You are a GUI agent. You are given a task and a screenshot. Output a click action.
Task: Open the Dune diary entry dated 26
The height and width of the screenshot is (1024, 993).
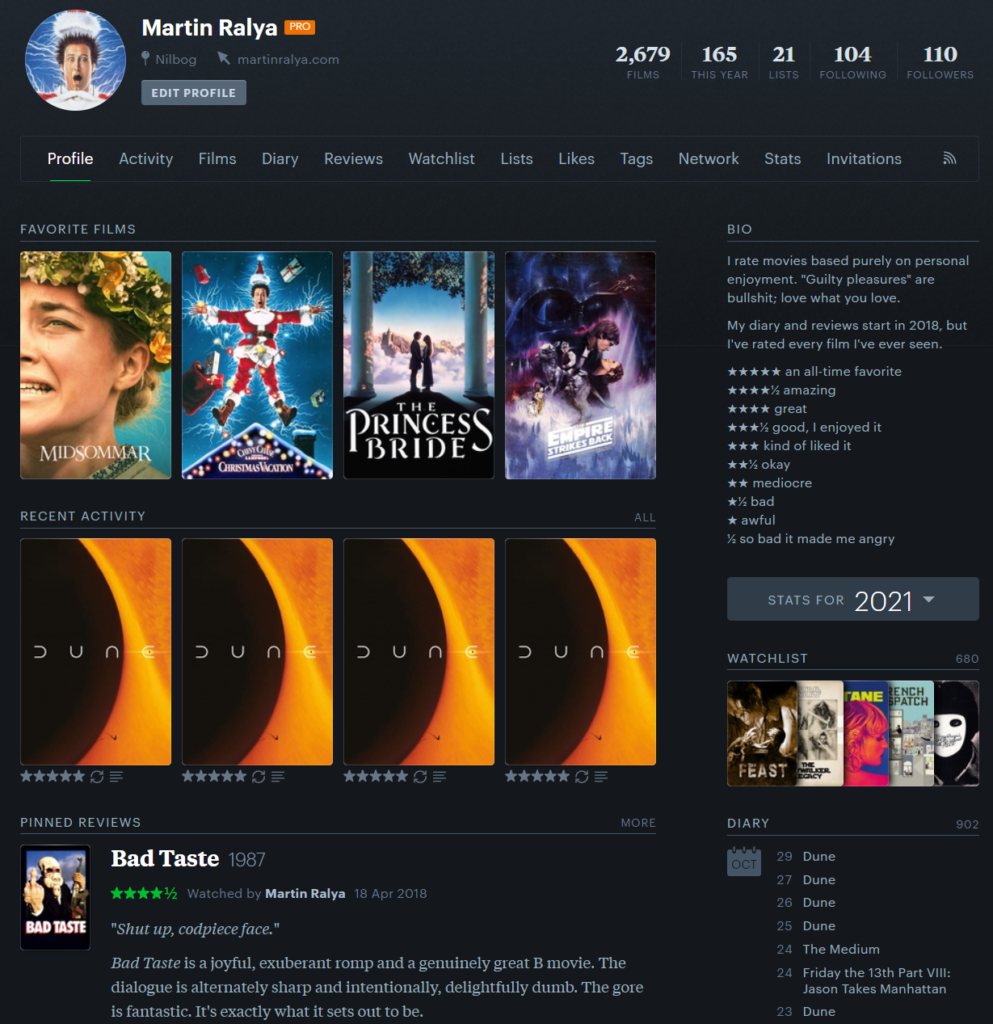click(x=819, y=903)
